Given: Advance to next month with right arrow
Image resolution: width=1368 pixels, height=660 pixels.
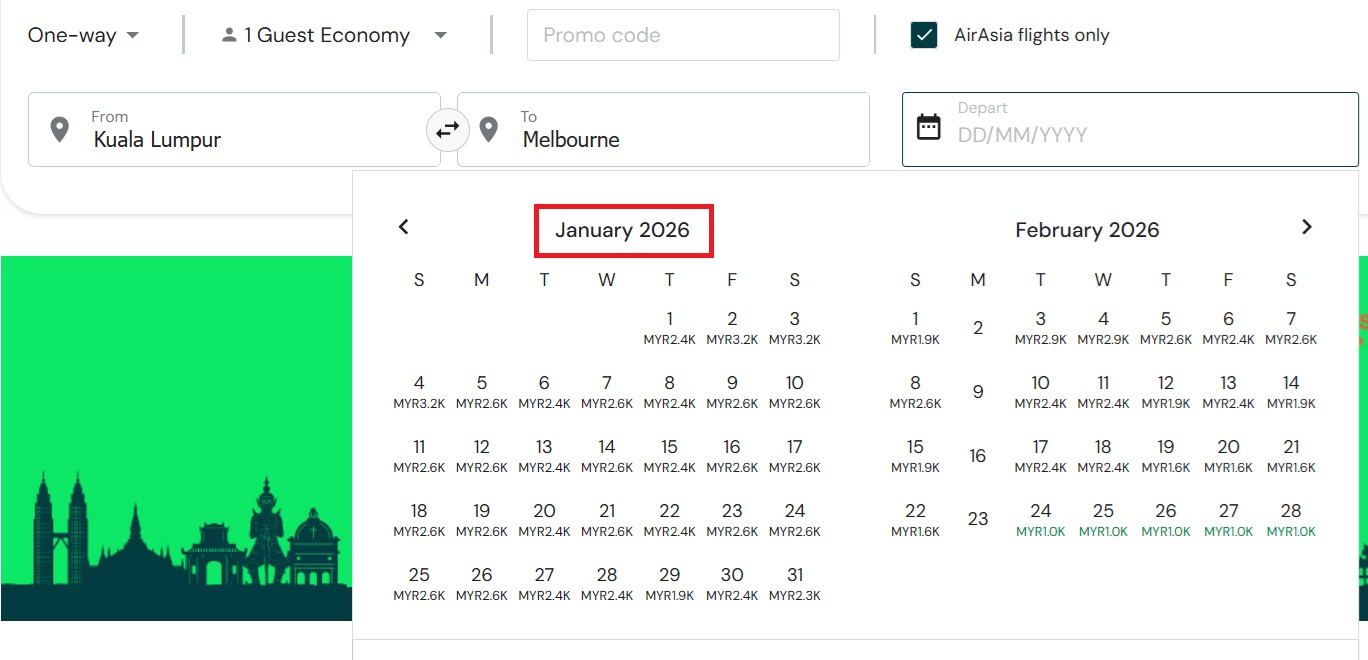Looking at the screenshot, I should point(1306,227).
